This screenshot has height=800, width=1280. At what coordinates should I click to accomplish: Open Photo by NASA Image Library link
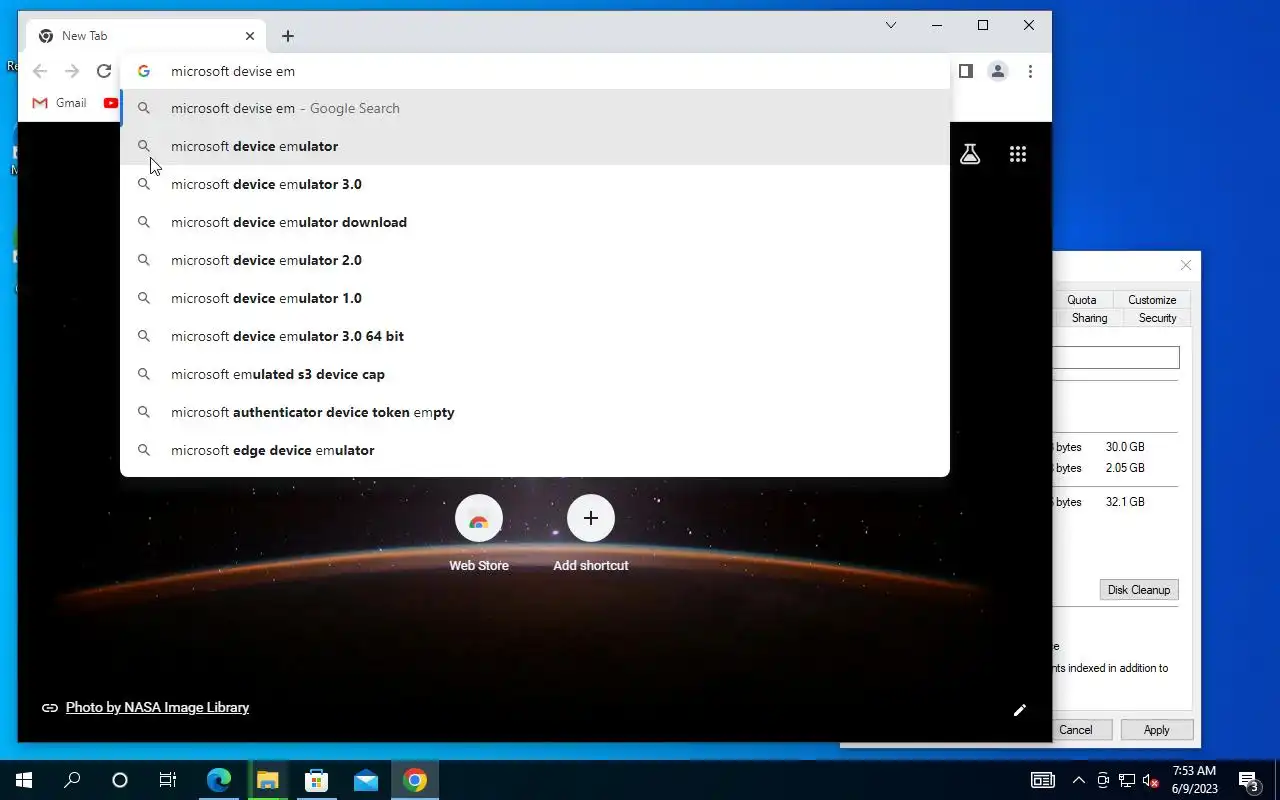(x=157, y=707)
